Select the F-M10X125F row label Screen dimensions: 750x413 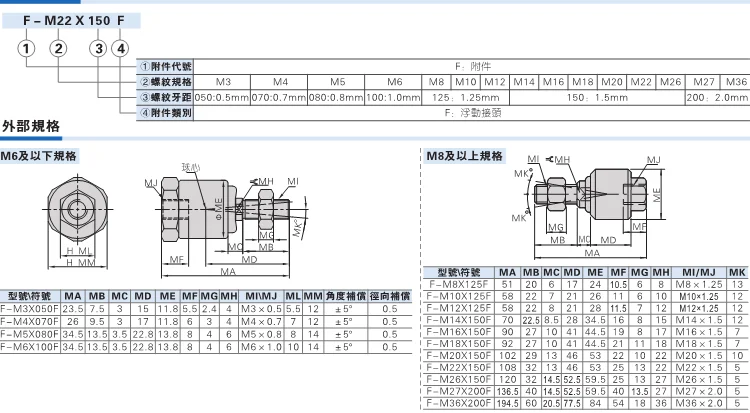(458, 296)
